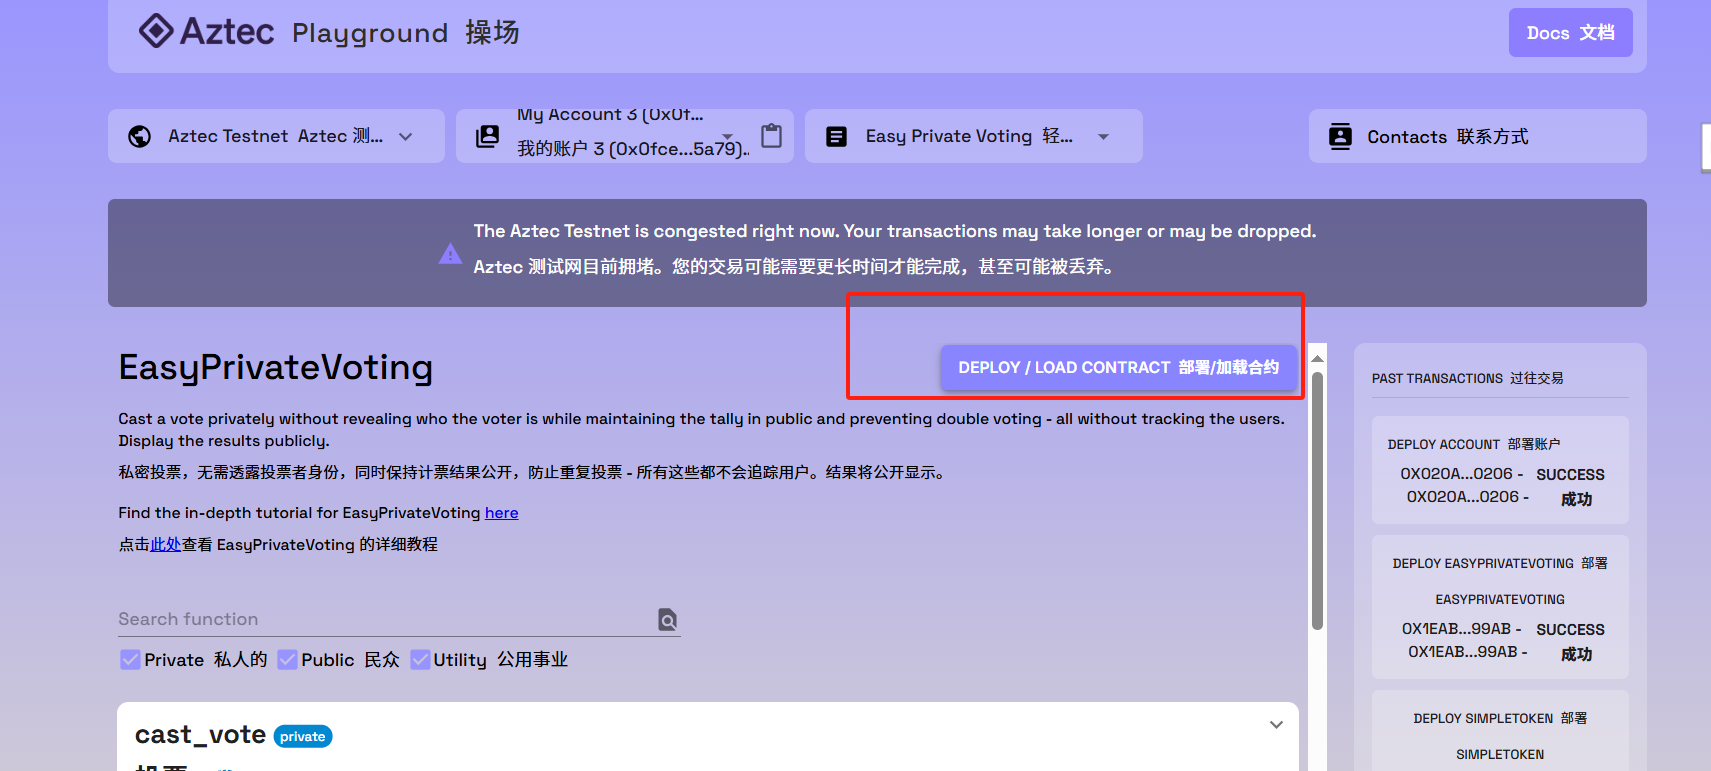The width and height of the screenshot is (1711, 771).
Task: Open the Aztec Testnet network dropdown
Action: pyautogui.click(x=405, y=137)
